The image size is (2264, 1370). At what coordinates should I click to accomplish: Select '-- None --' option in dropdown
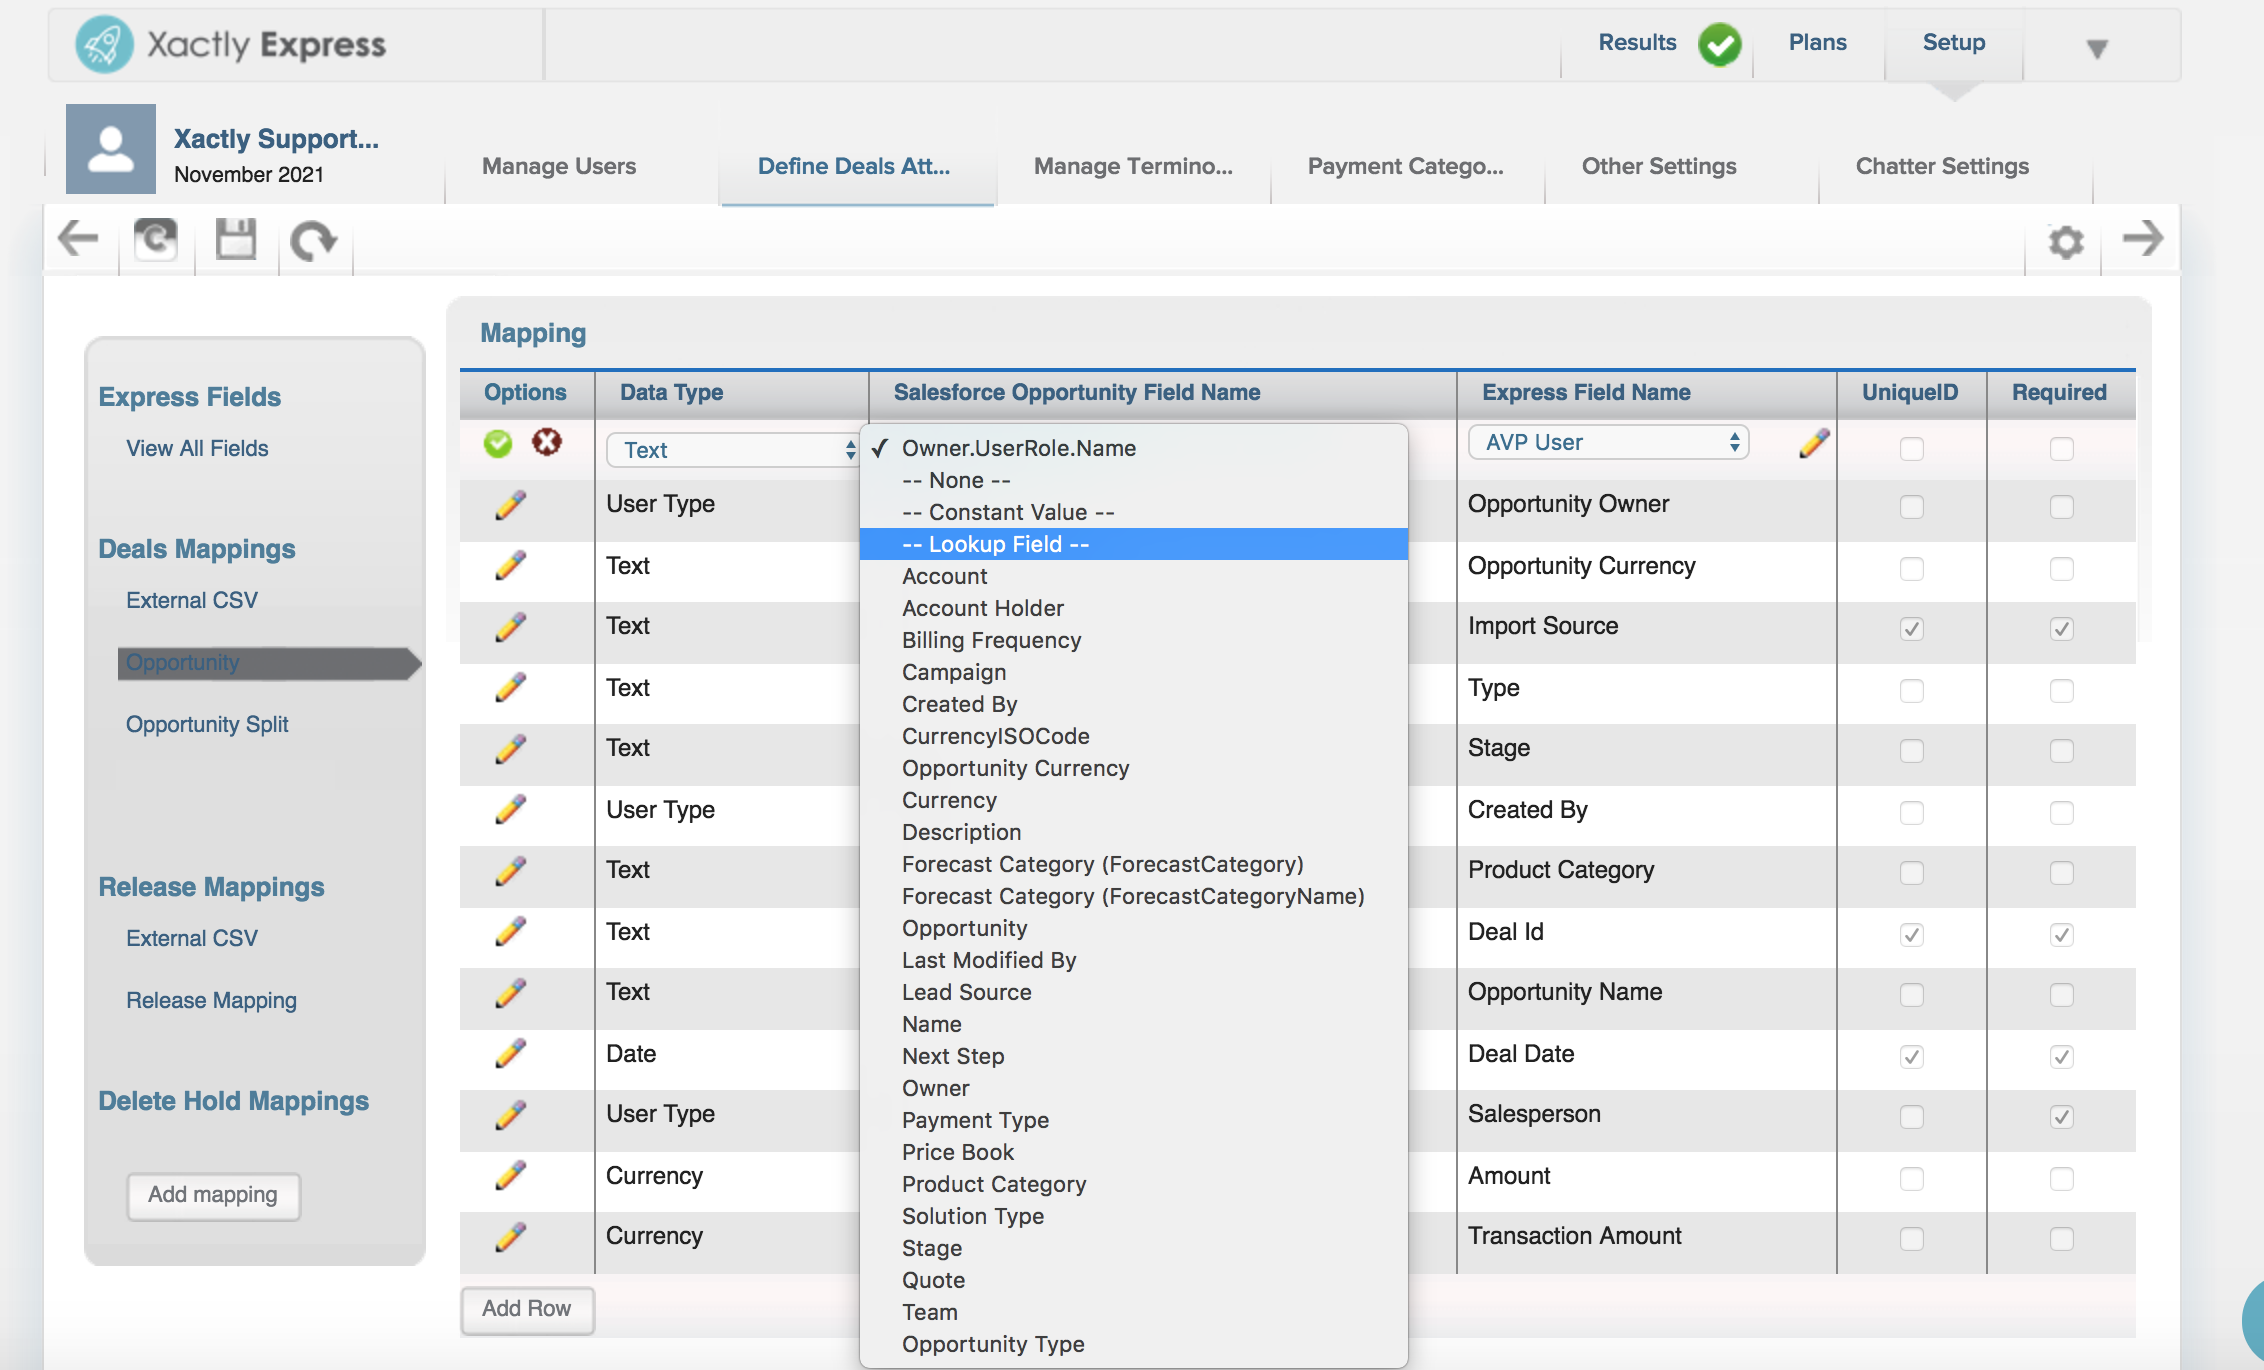click(x=1134, y=480)
